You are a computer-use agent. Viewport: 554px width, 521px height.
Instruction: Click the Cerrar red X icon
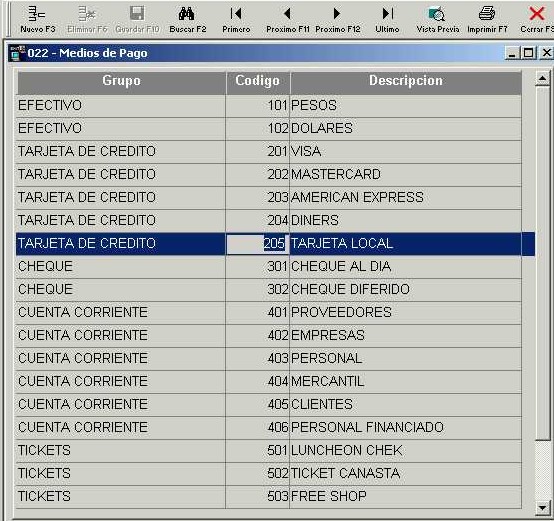(536, 14)
